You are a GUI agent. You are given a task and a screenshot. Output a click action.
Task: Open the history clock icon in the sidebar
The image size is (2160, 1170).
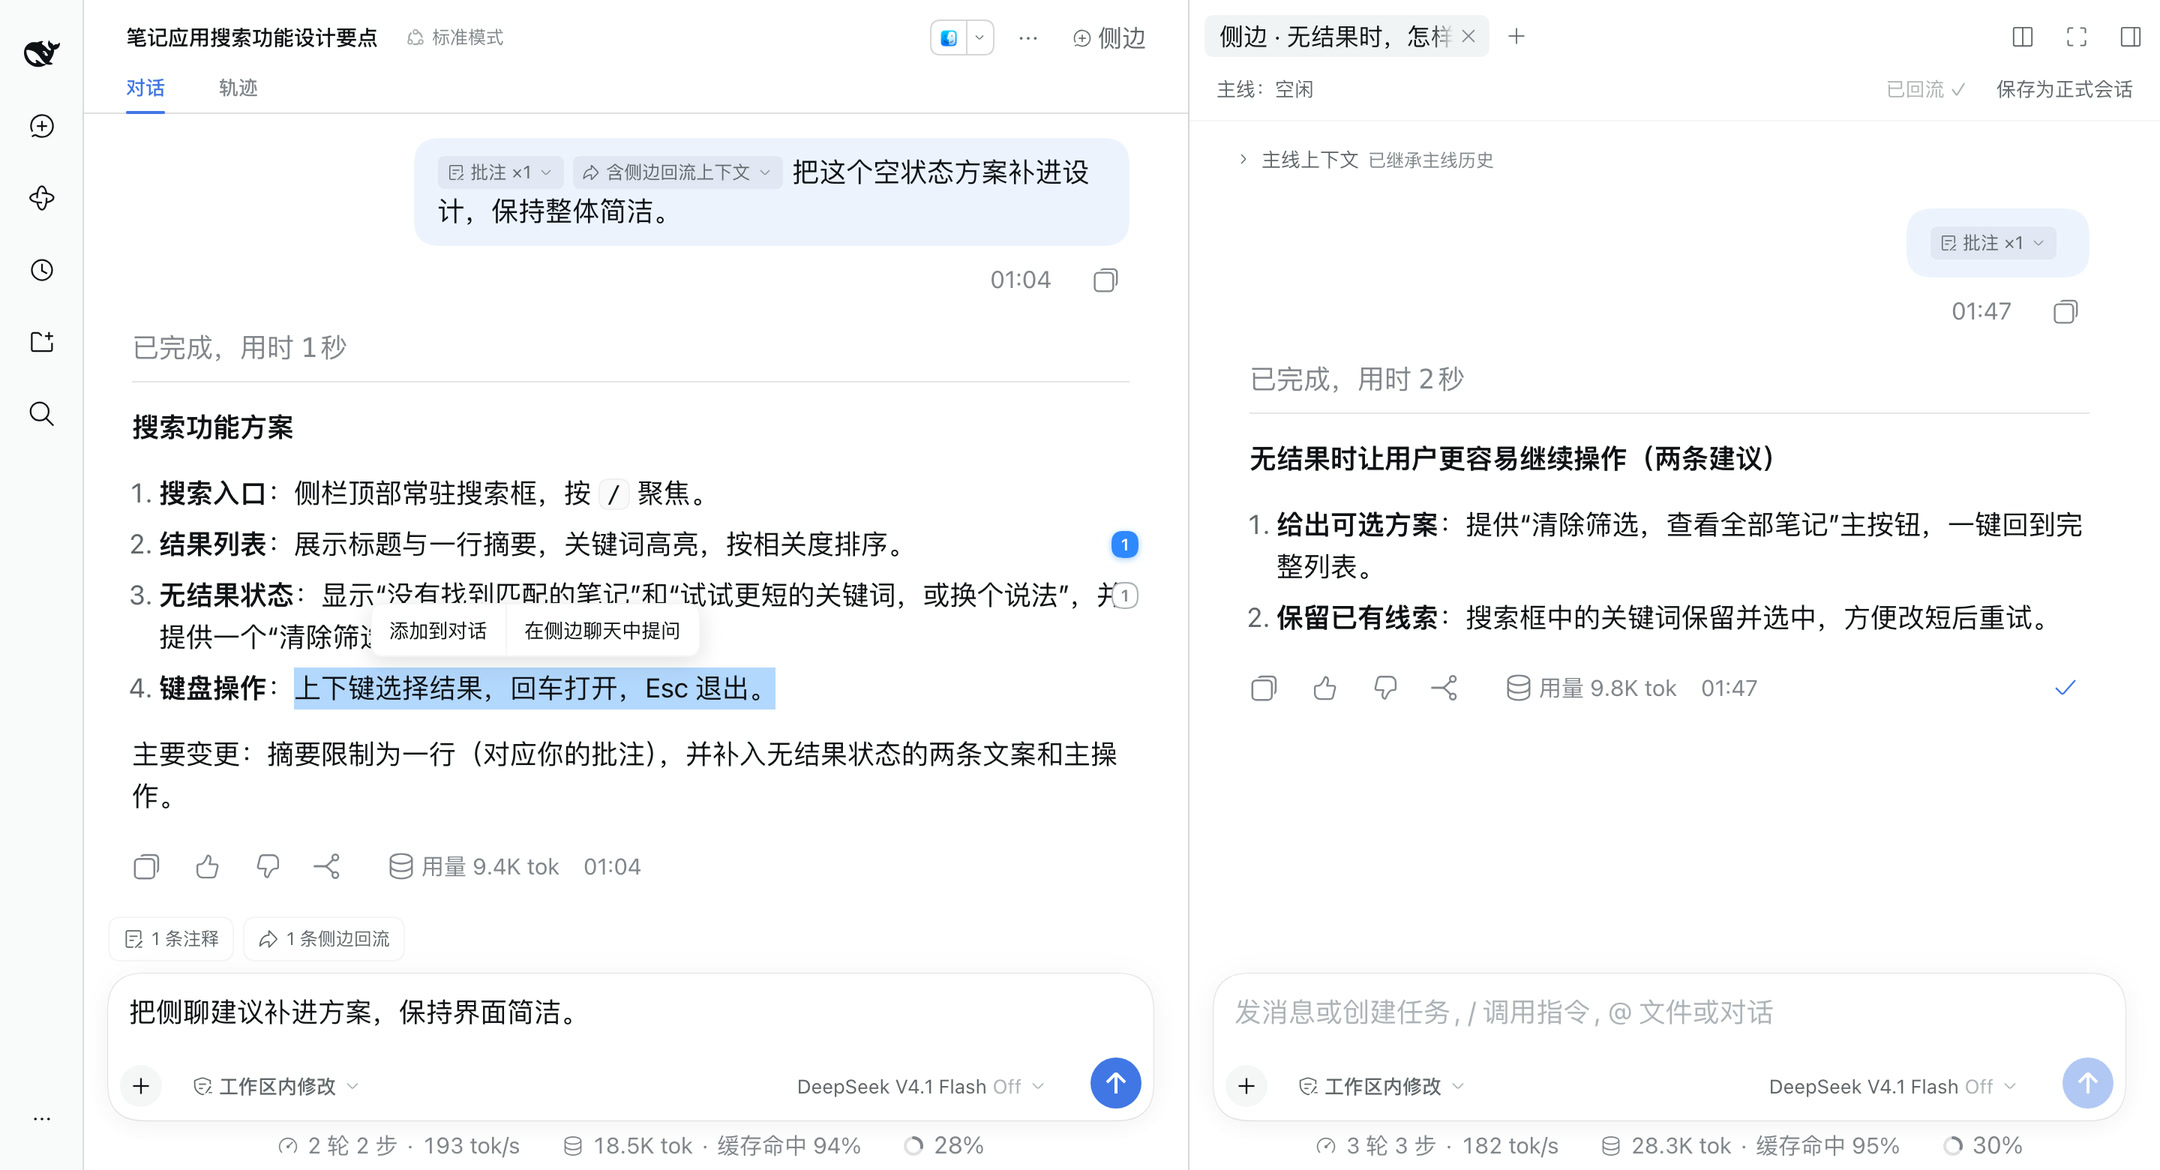coord(42,270)
